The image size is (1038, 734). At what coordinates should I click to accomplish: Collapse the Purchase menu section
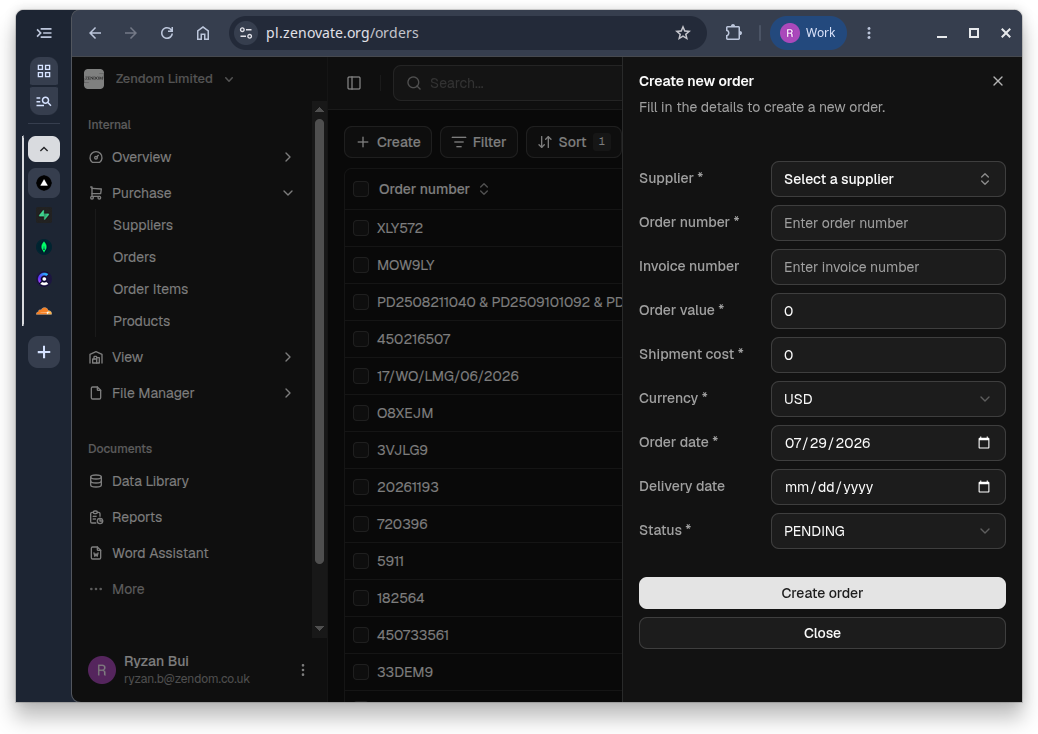coord(191,193)
